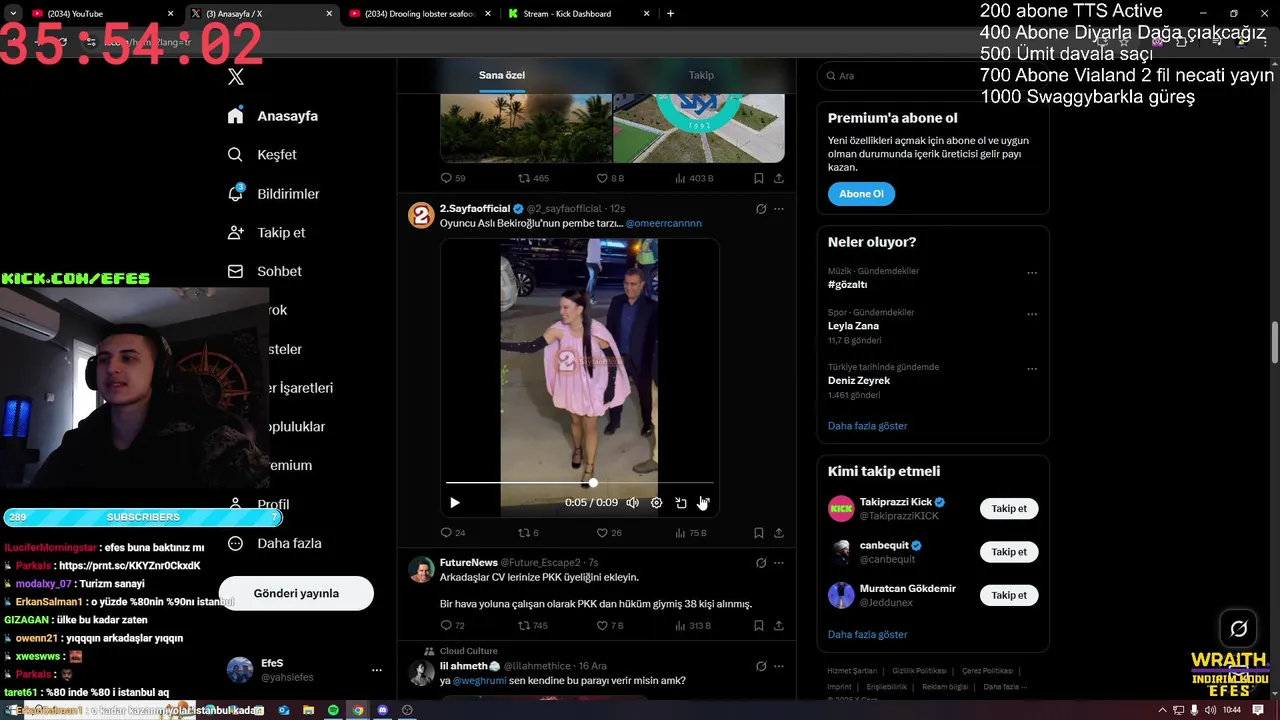The height and width of the screenshot is (720, 1280).
Task: Open the pink dress video thumbnail
Action: [x=579, y=378]
